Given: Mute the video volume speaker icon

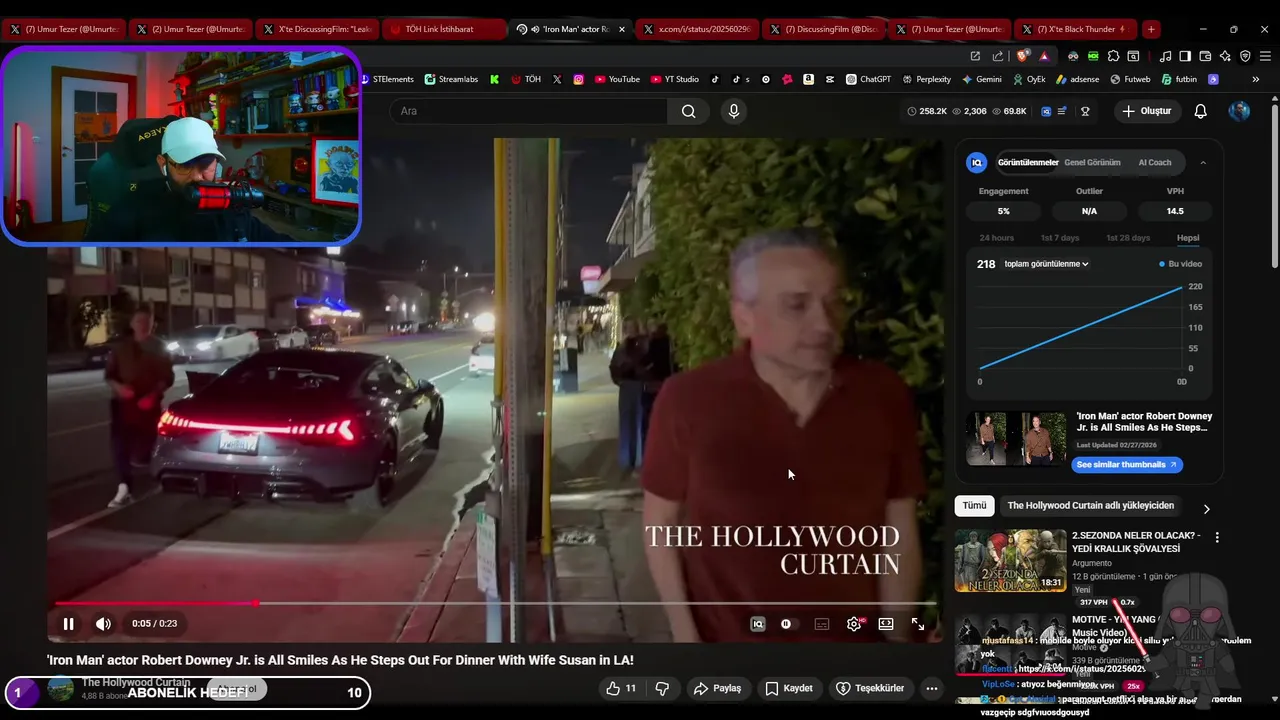Looking at the screenshot, I should pos(103,624).
